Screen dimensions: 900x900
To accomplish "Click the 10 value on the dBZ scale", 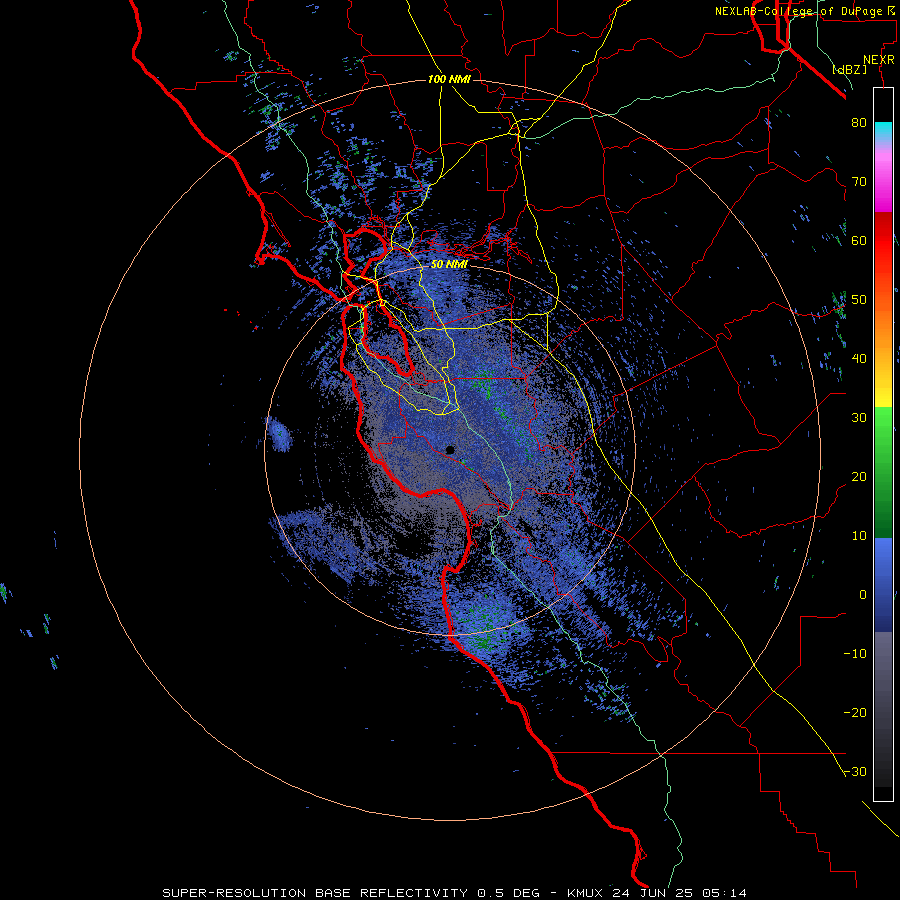I will (859, 536).
